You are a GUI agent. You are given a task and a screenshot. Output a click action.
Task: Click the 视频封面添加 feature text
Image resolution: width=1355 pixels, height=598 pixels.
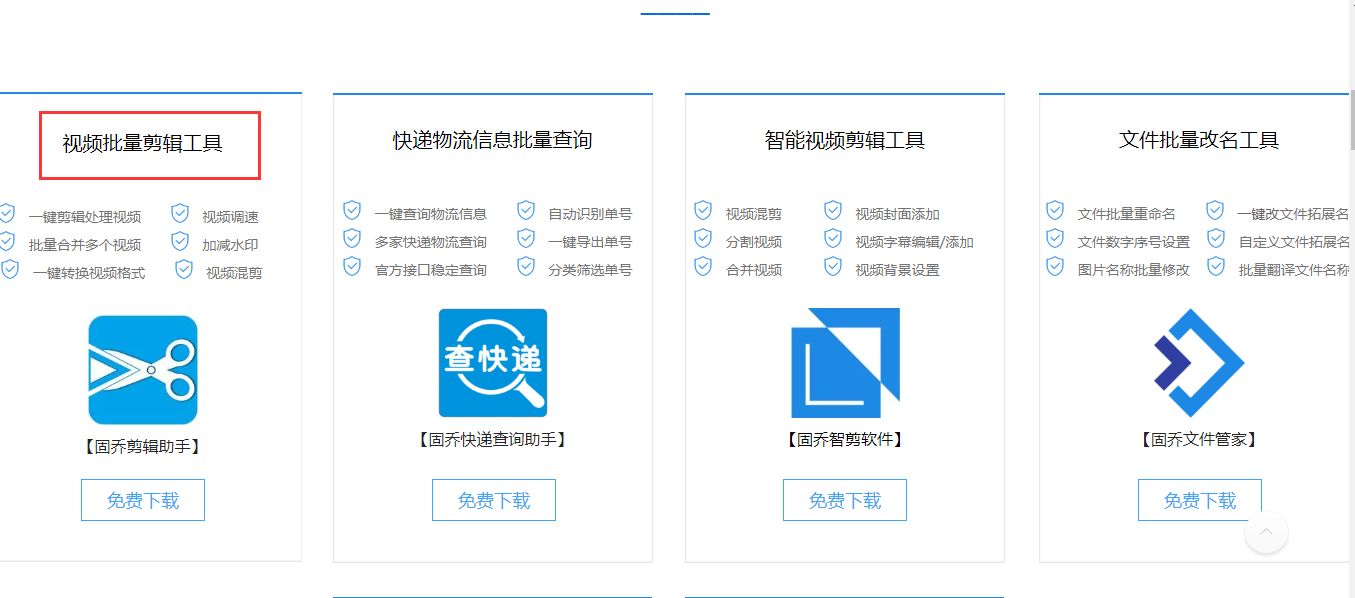pos(897,214)
